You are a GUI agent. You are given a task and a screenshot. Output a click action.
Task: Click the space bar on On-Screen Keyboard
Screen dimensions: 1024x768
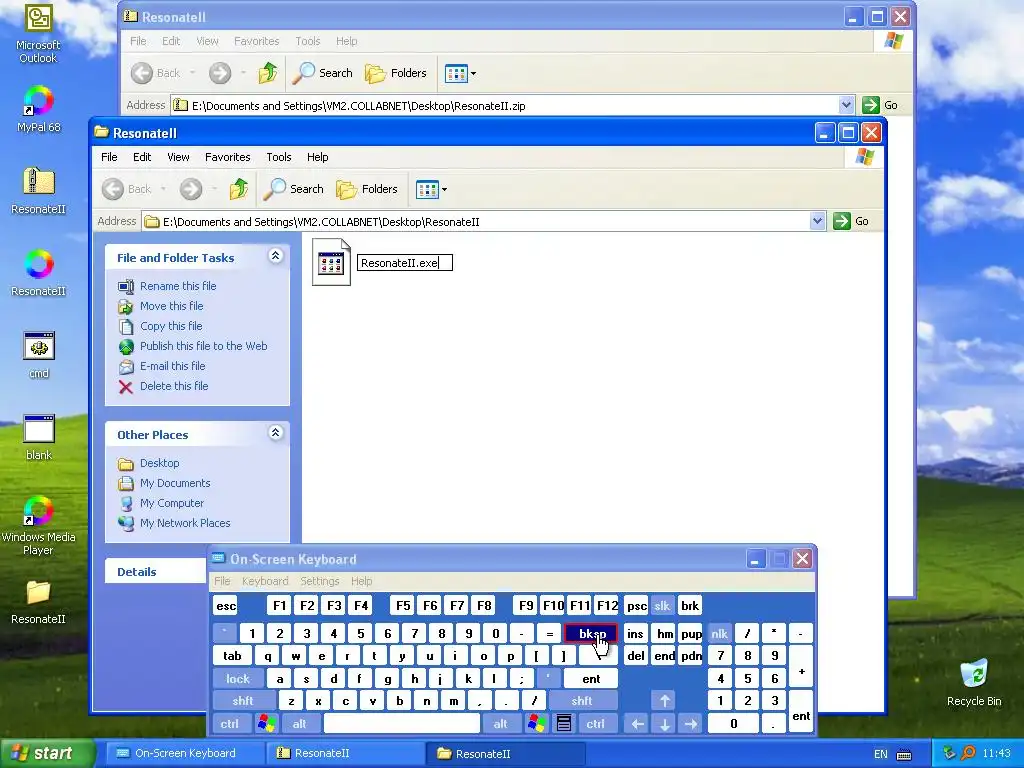pyautogui.click(x=402, y=724)
